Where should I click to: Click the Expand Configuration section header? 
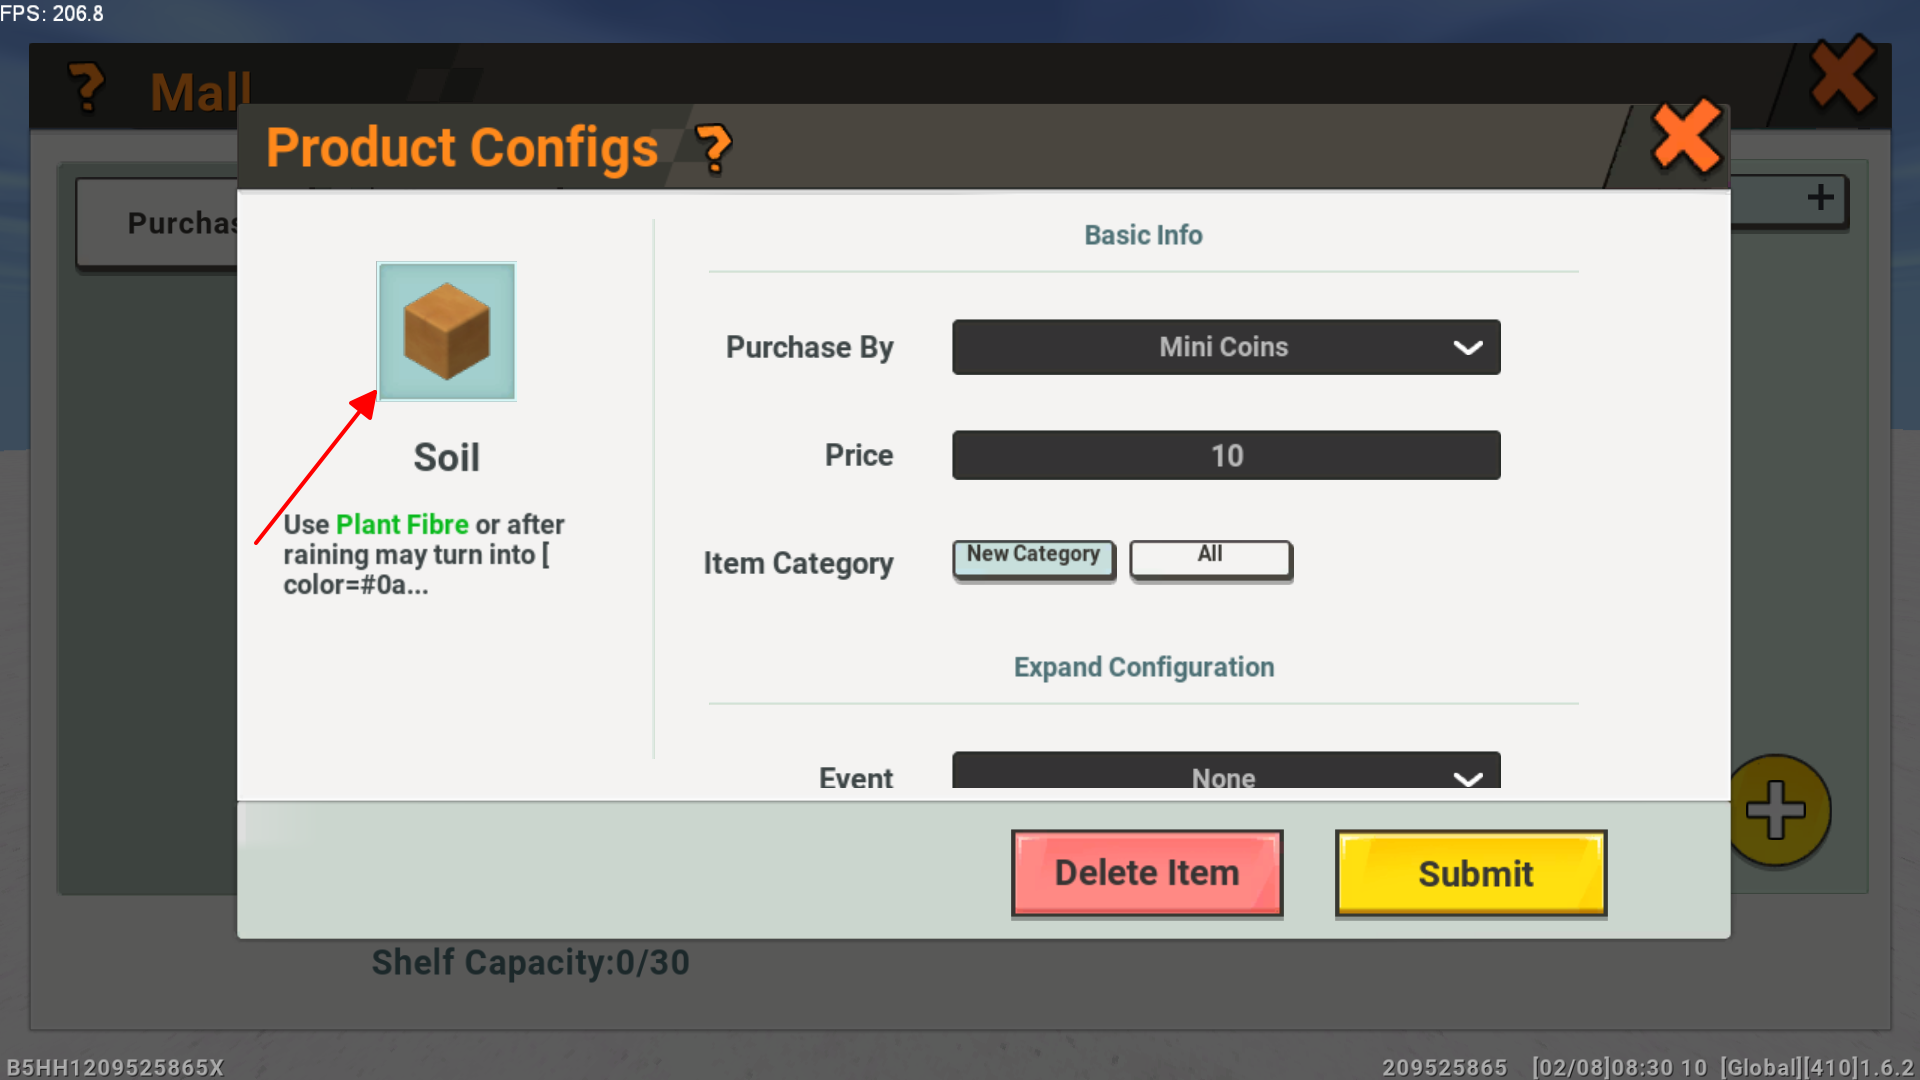coord(1143,667)
